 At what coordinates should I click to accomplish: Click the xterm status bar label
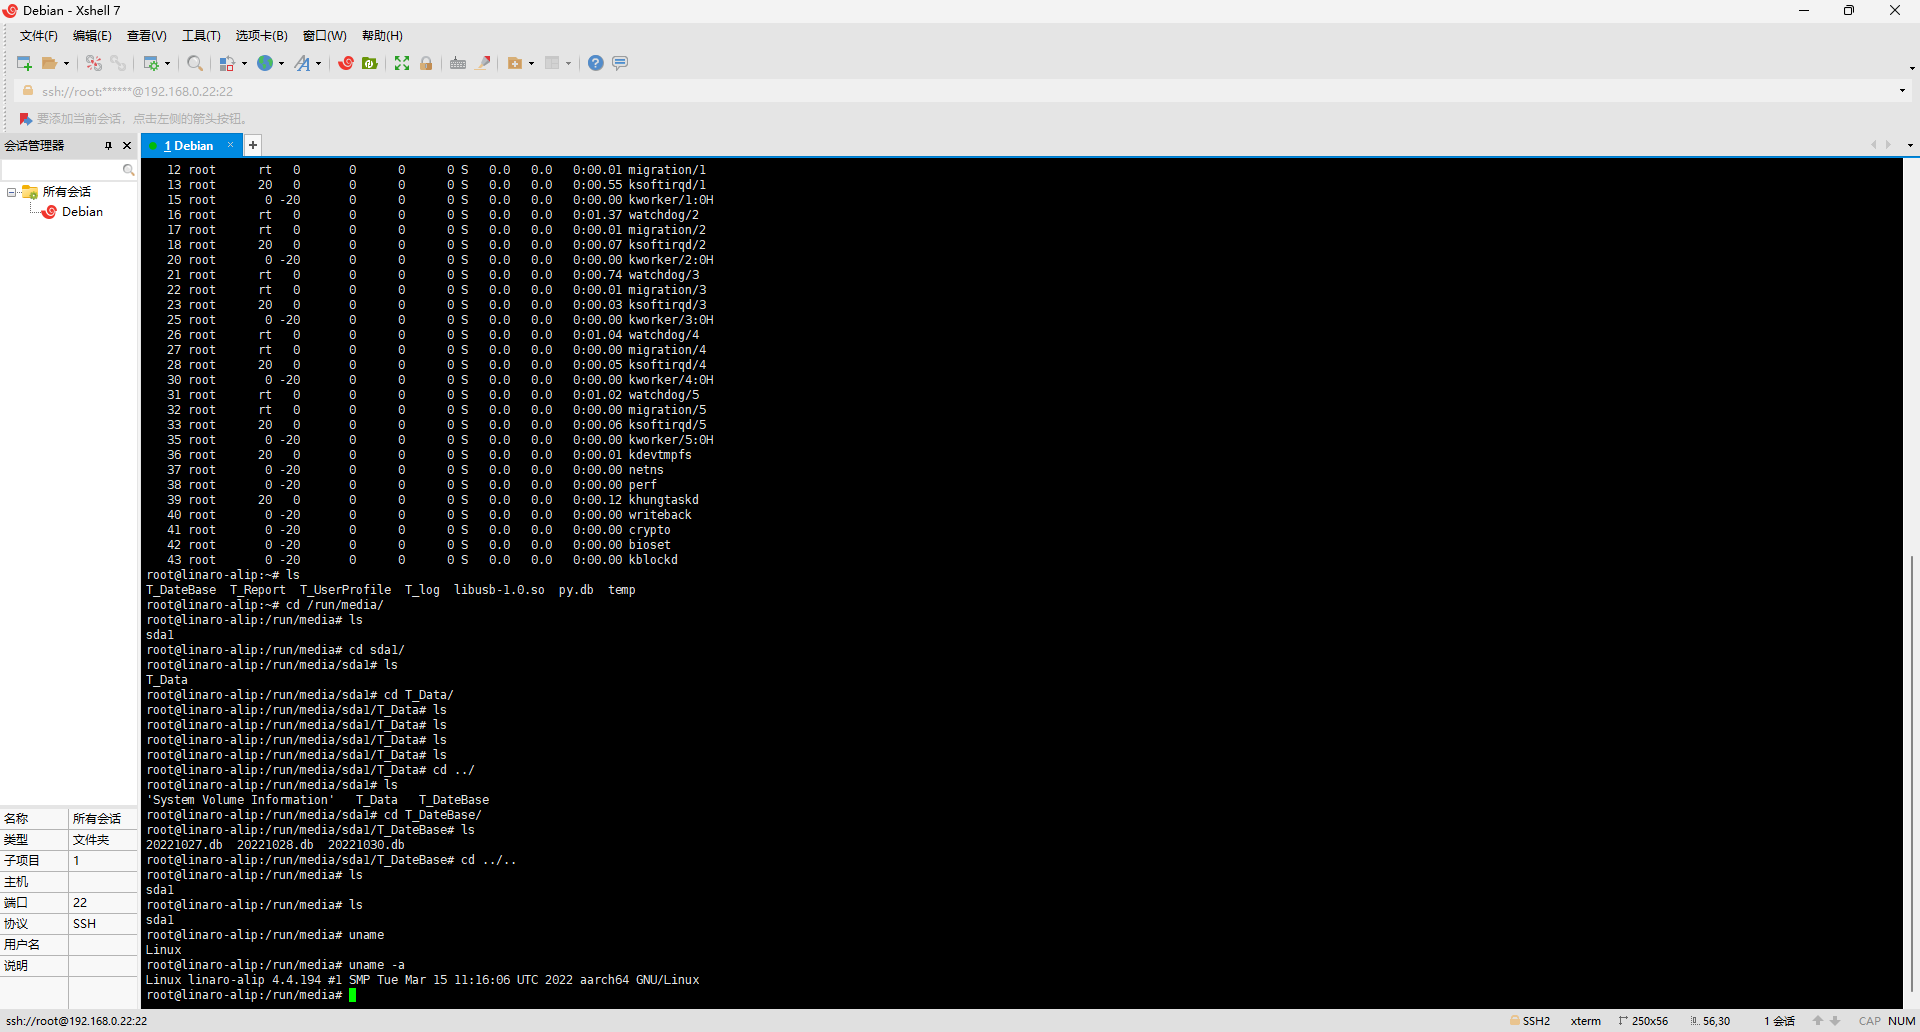(x=1585, y=1021)
